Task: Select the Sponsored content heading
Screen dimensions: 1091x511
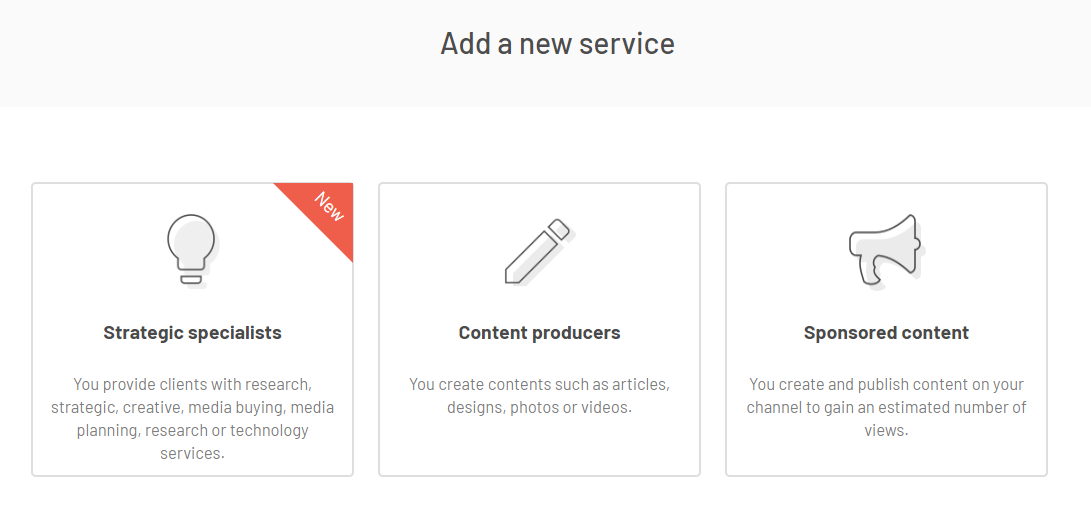Action: 886,333
